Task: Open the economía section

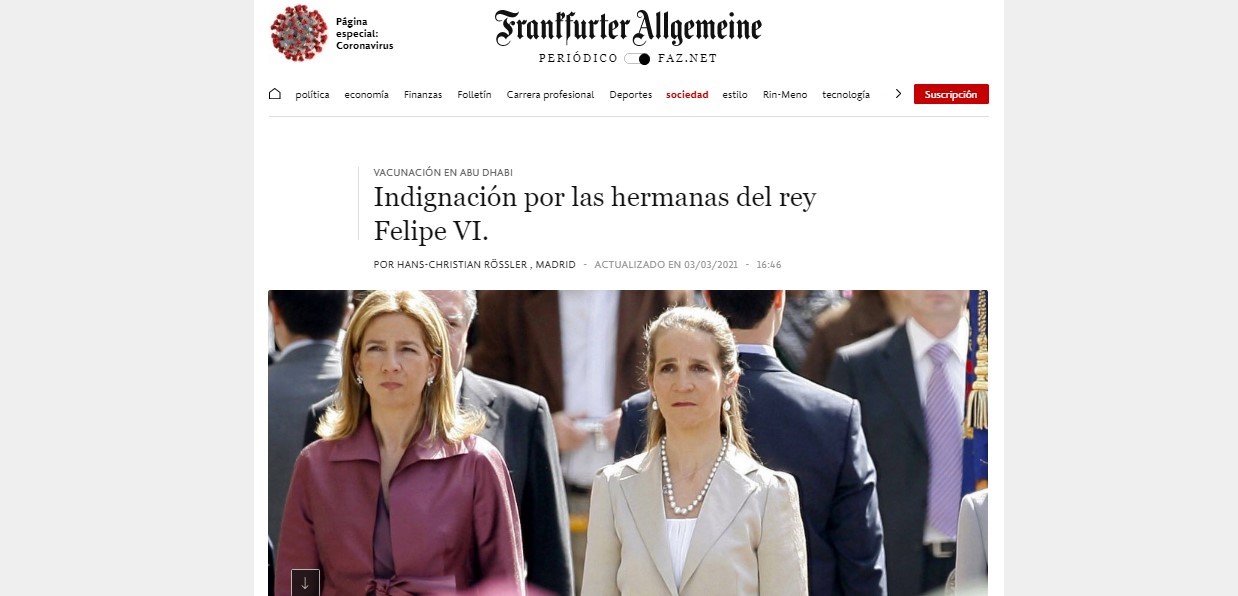Action: [366, 95]
